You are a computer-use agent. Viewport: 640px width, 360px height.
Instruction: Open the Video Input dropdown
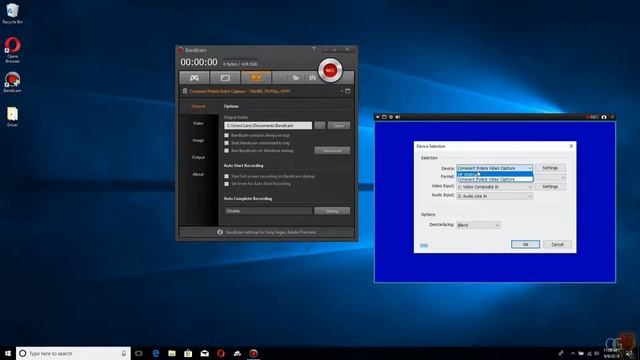[494, 187]
